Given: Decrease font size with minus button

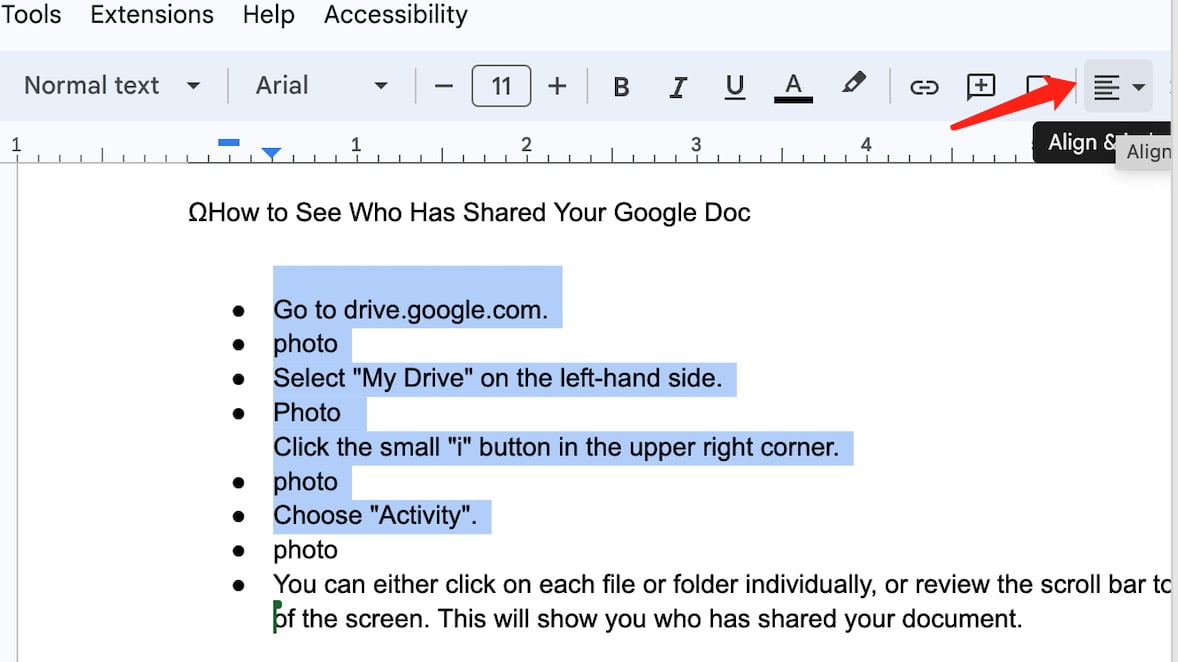Looking at the screenshot, I should point(444,86).
